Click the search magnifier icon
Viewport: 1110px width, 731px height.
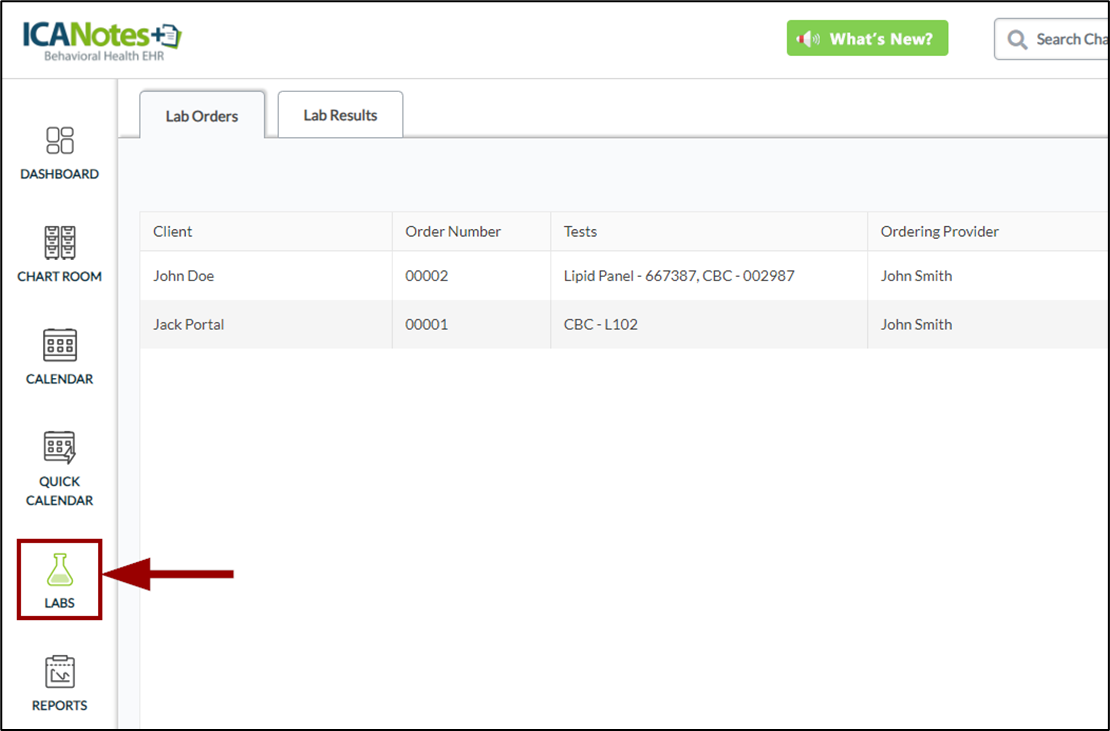click(x=1018, y=40)
